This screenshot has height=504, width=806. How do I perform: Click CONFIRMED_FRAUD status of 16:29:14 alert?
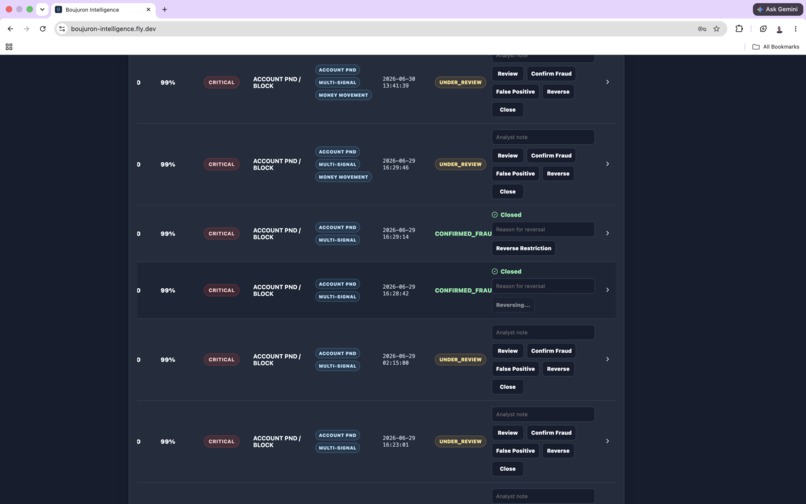coord(463,233)
